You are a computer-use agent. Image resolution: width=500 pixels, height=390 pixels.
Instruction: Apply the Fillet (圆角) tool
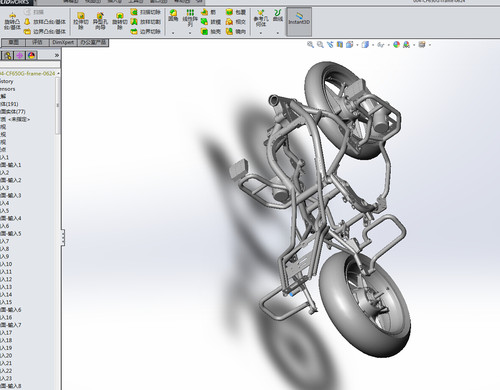click(173, 16)
